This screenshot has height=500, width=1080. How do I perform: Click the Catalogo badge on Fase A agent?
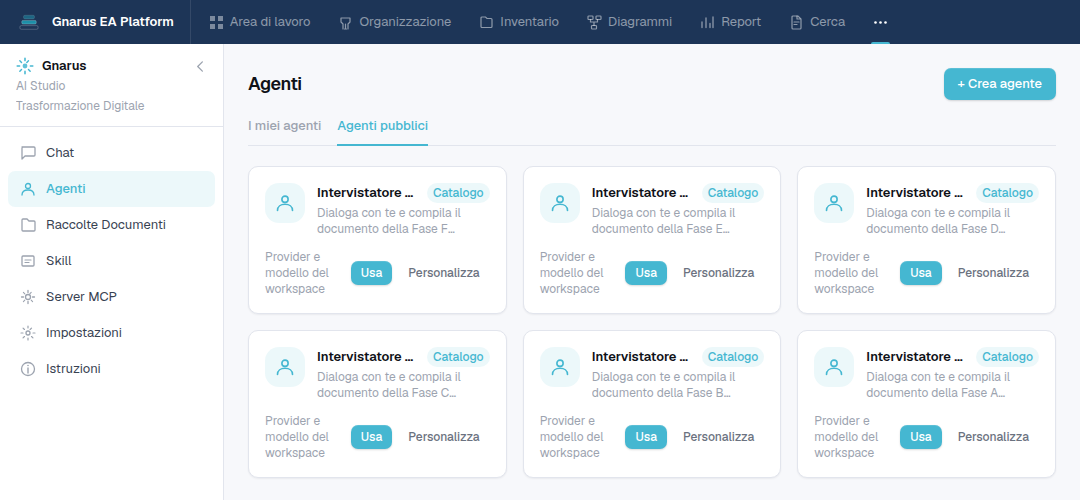coord(1008,357)
